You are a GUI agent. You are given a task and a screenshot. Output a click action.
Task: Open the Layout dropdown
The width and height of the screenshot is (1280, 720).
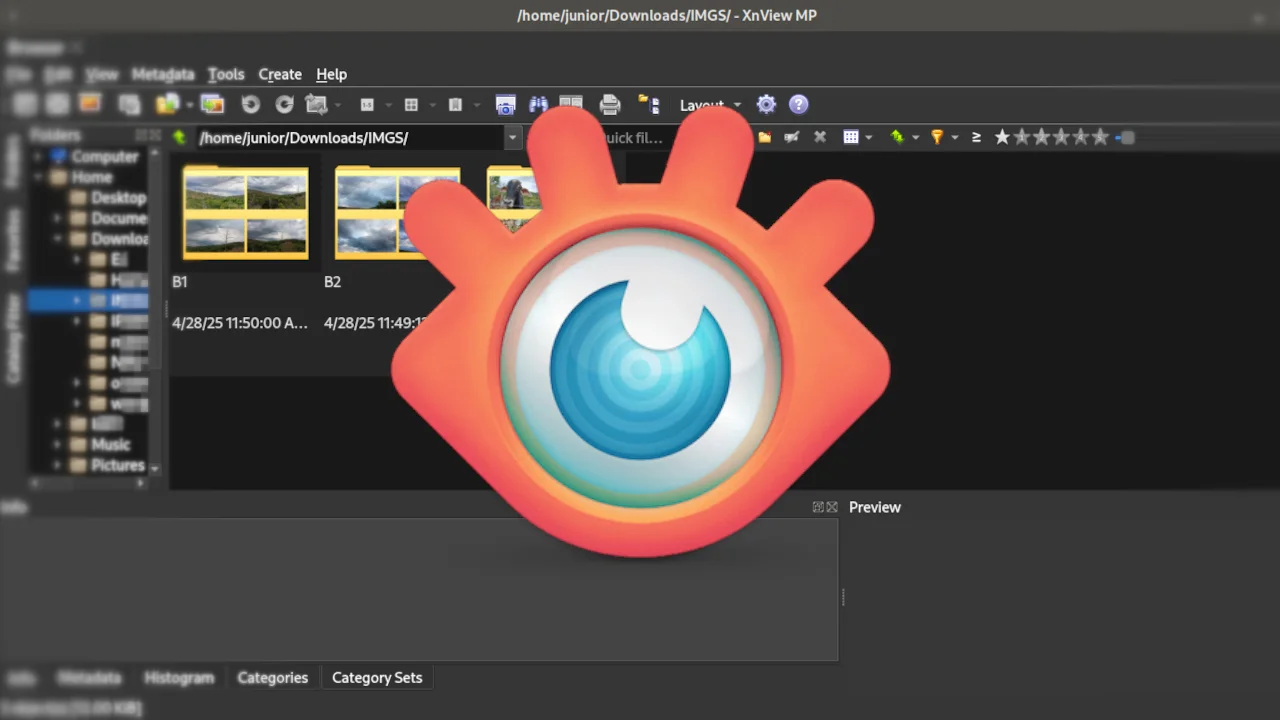(710, 105)
